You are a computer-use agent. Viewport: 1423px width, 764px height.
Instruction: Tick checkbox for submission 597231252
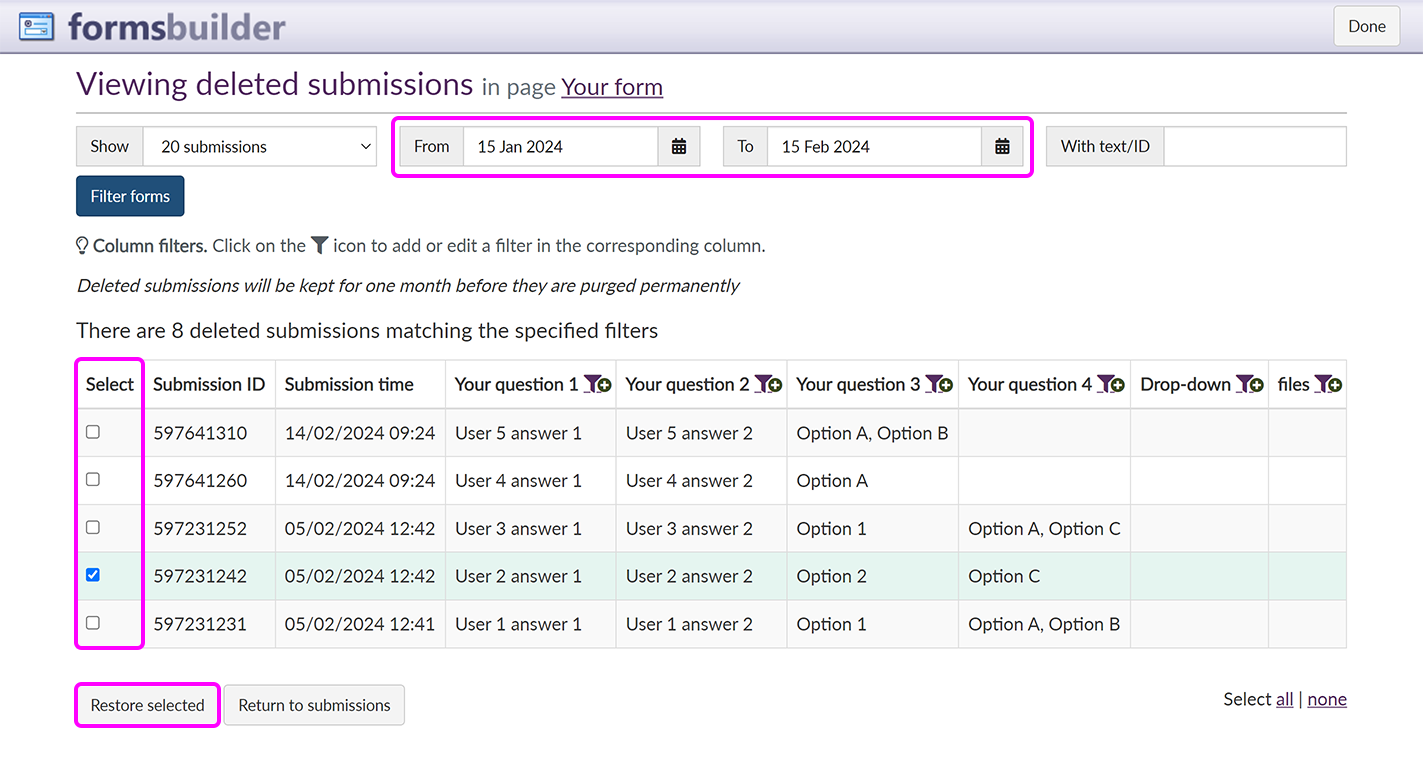93,527
